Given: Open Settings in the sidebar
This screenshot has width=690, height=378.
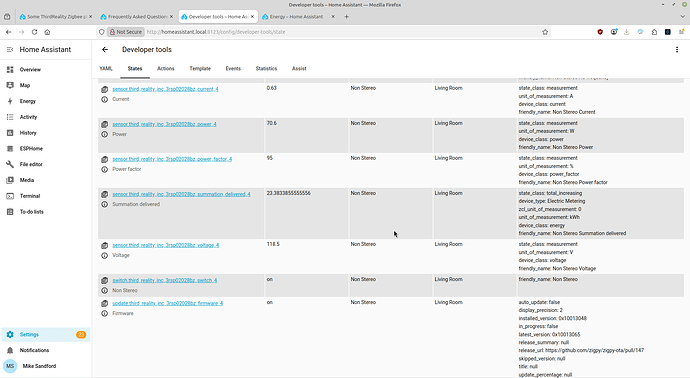Looking at the screenshot, I should pyautogui.click(x=29, y=334).
